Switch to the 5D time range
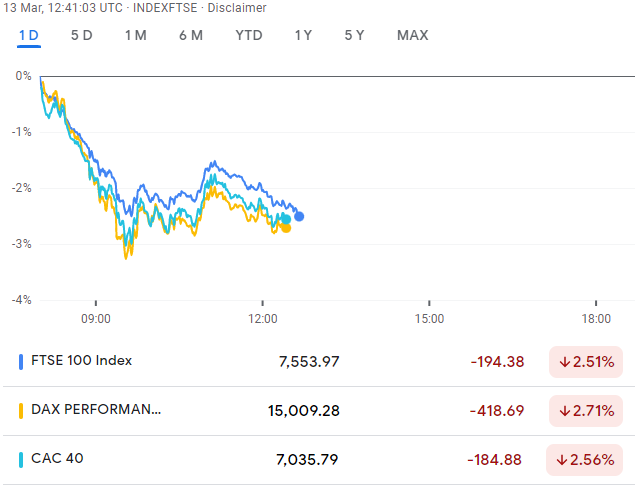Image resolution: width=635 pixels, height=494 pixels. (82, 35)
